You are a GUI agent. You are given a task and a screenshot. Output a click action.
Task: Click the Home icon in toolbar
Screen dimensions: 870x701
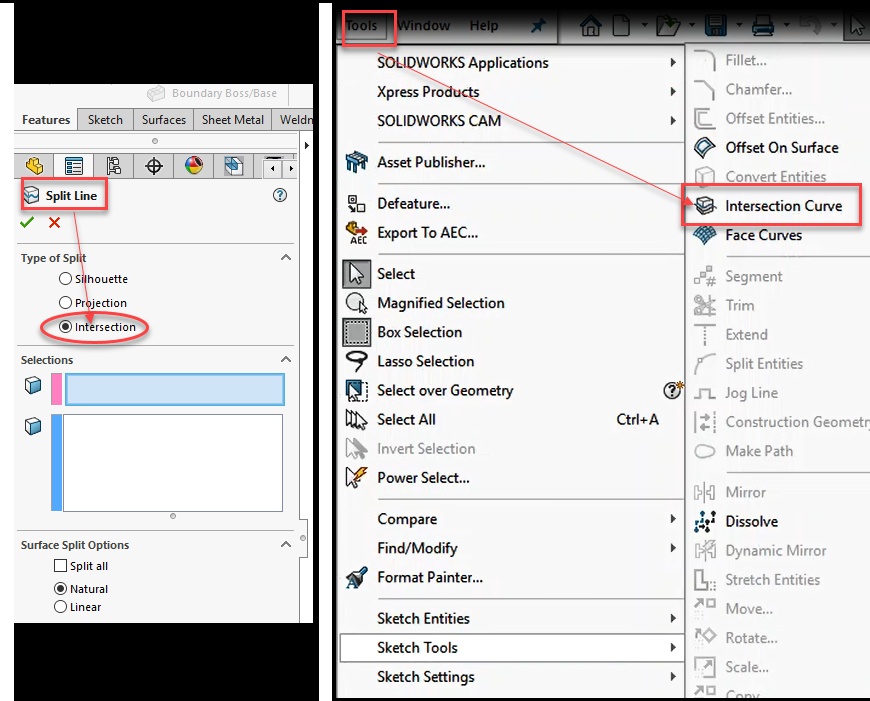[590, 26]
